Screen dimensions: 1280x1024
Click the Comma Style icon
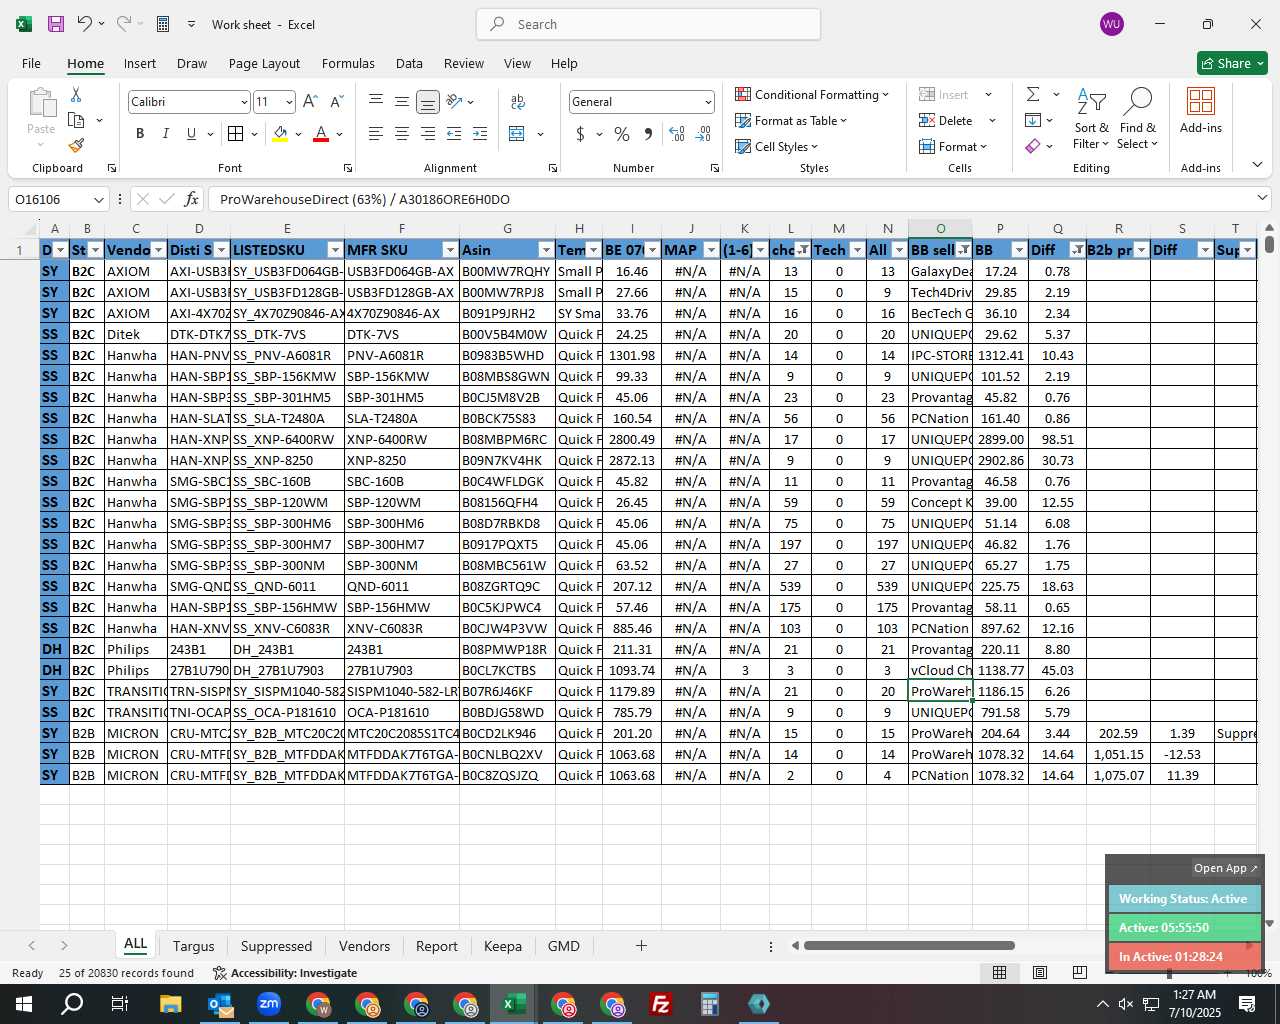[x=648, y=134]
